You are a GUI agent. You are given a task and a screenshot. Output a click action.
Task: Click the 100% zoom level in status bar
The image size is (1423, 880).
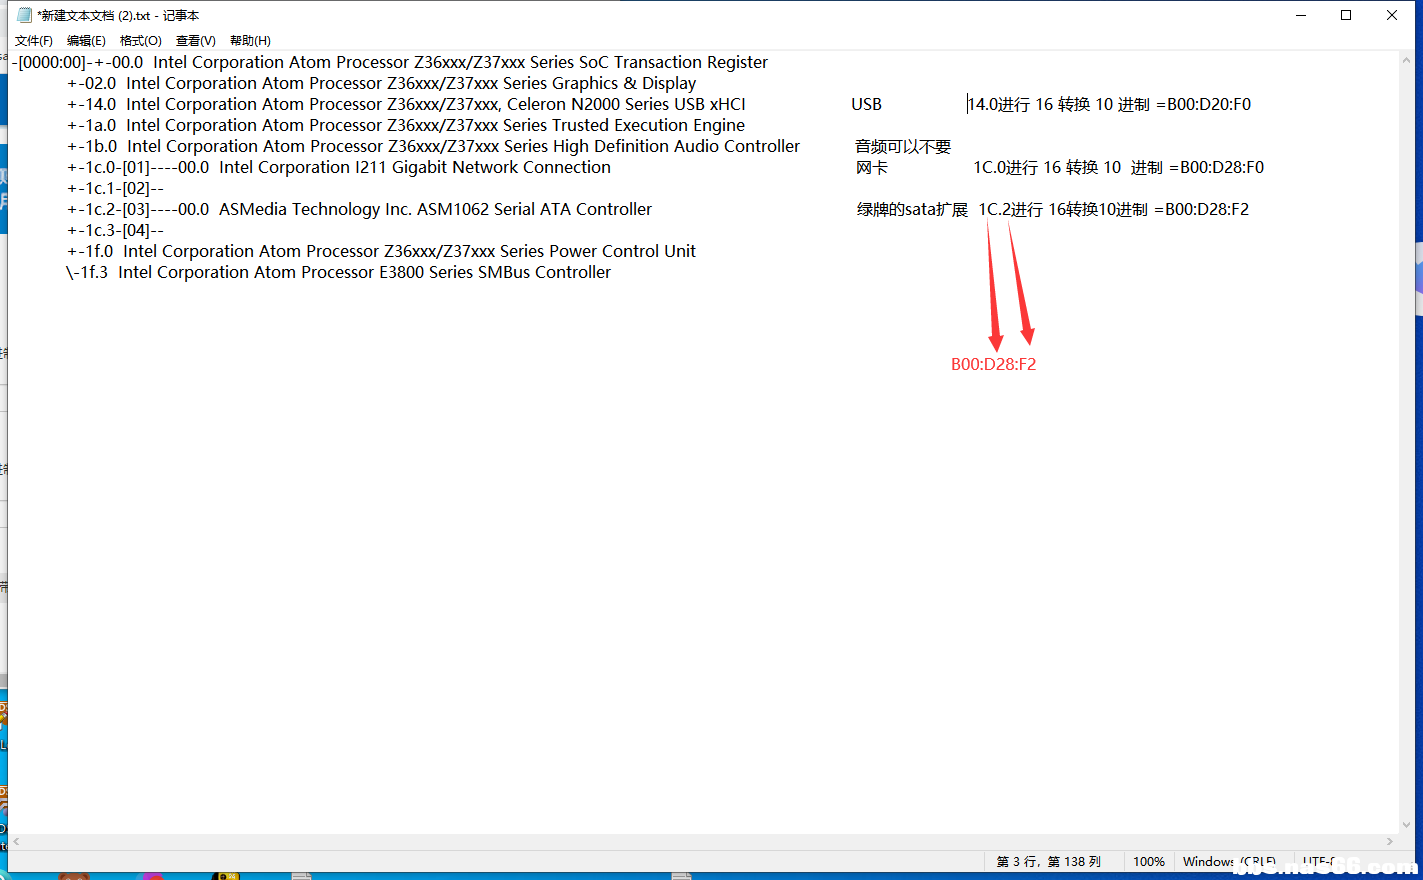(x=1148, y=862)
